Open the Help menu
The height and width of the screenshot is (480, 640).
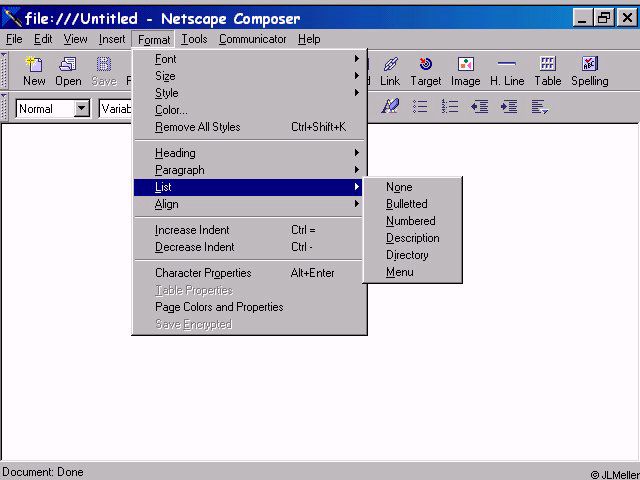pyautogui.click(x=309, y=39)
